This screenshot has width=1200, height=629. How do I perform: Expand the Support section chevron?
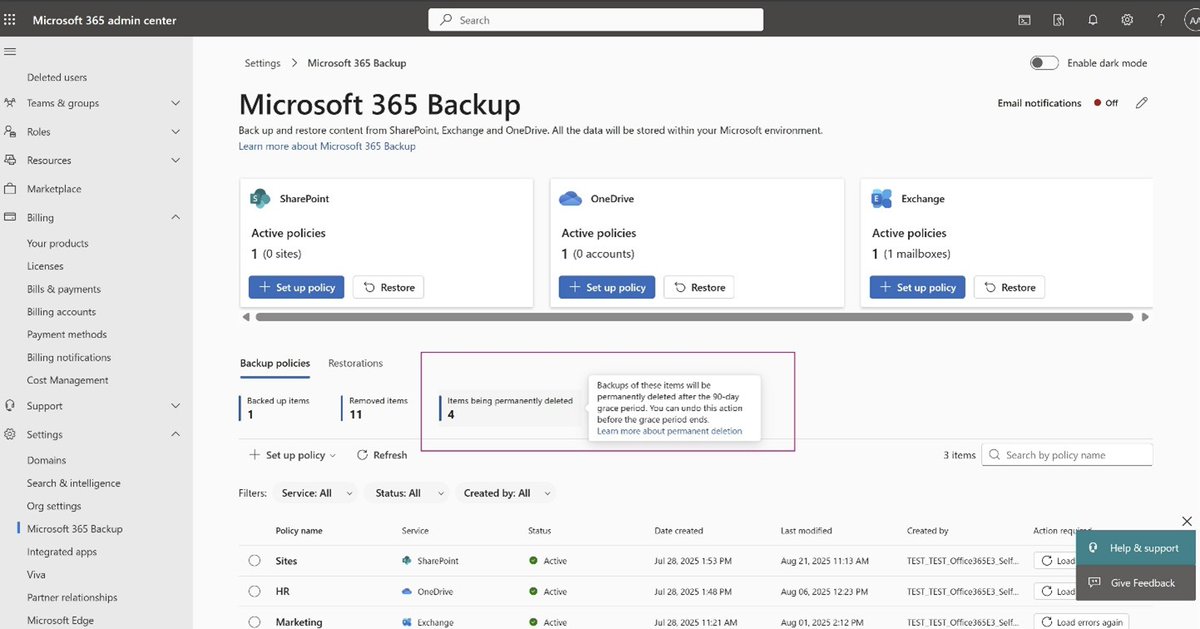click(176, 406)
